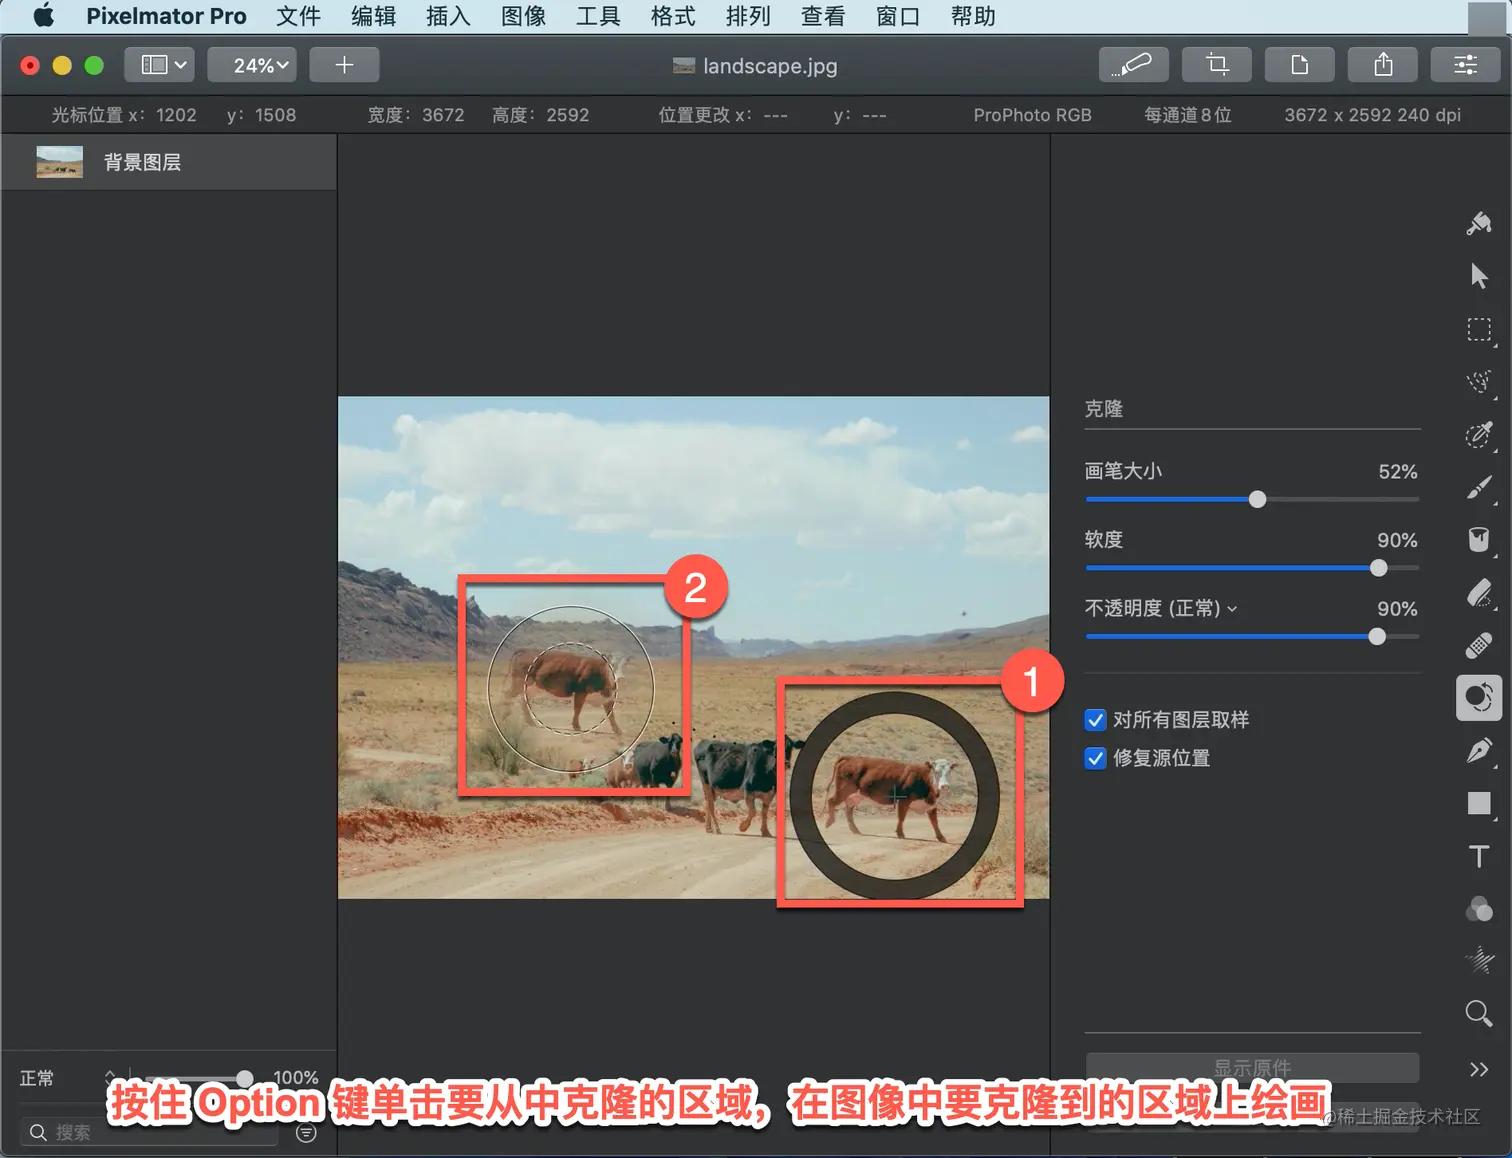Click the 每通道8位 bit depth text
1512x1158 pixels.
point(1188,115)
